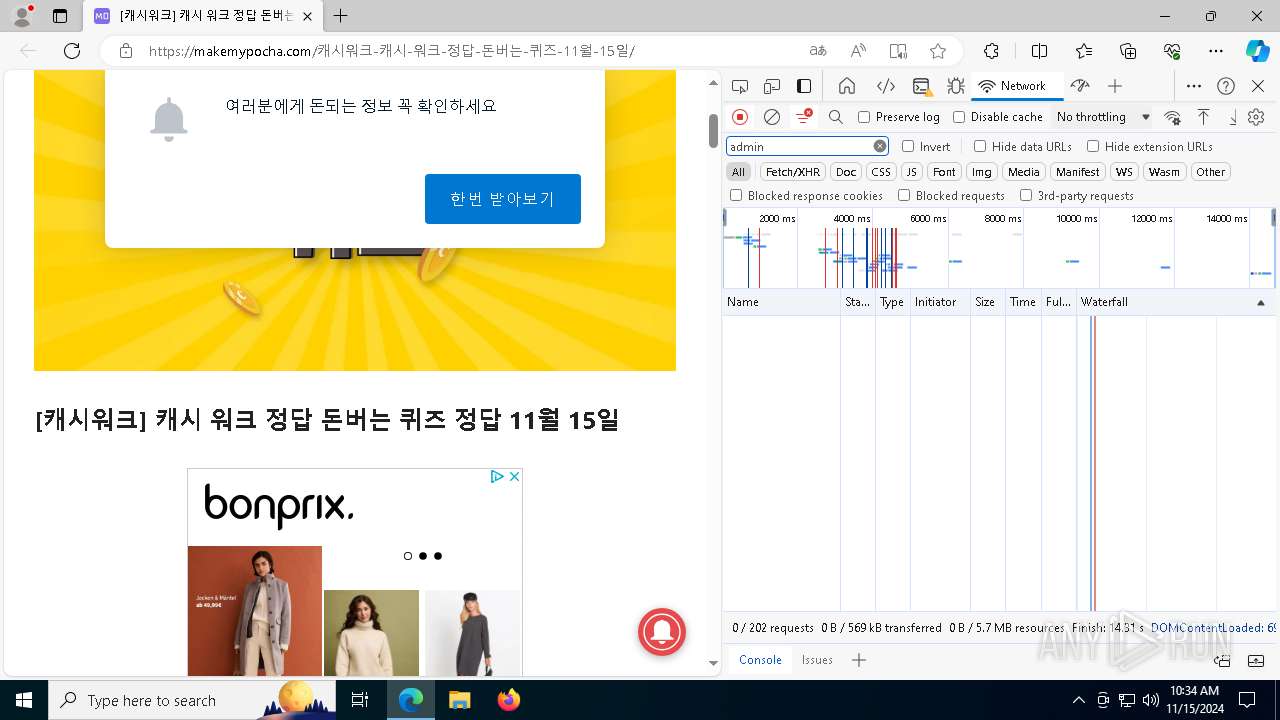Open the DevTools Welcome home icon
This screenshot has height=720, width=1280.
[x=847, y=86]
